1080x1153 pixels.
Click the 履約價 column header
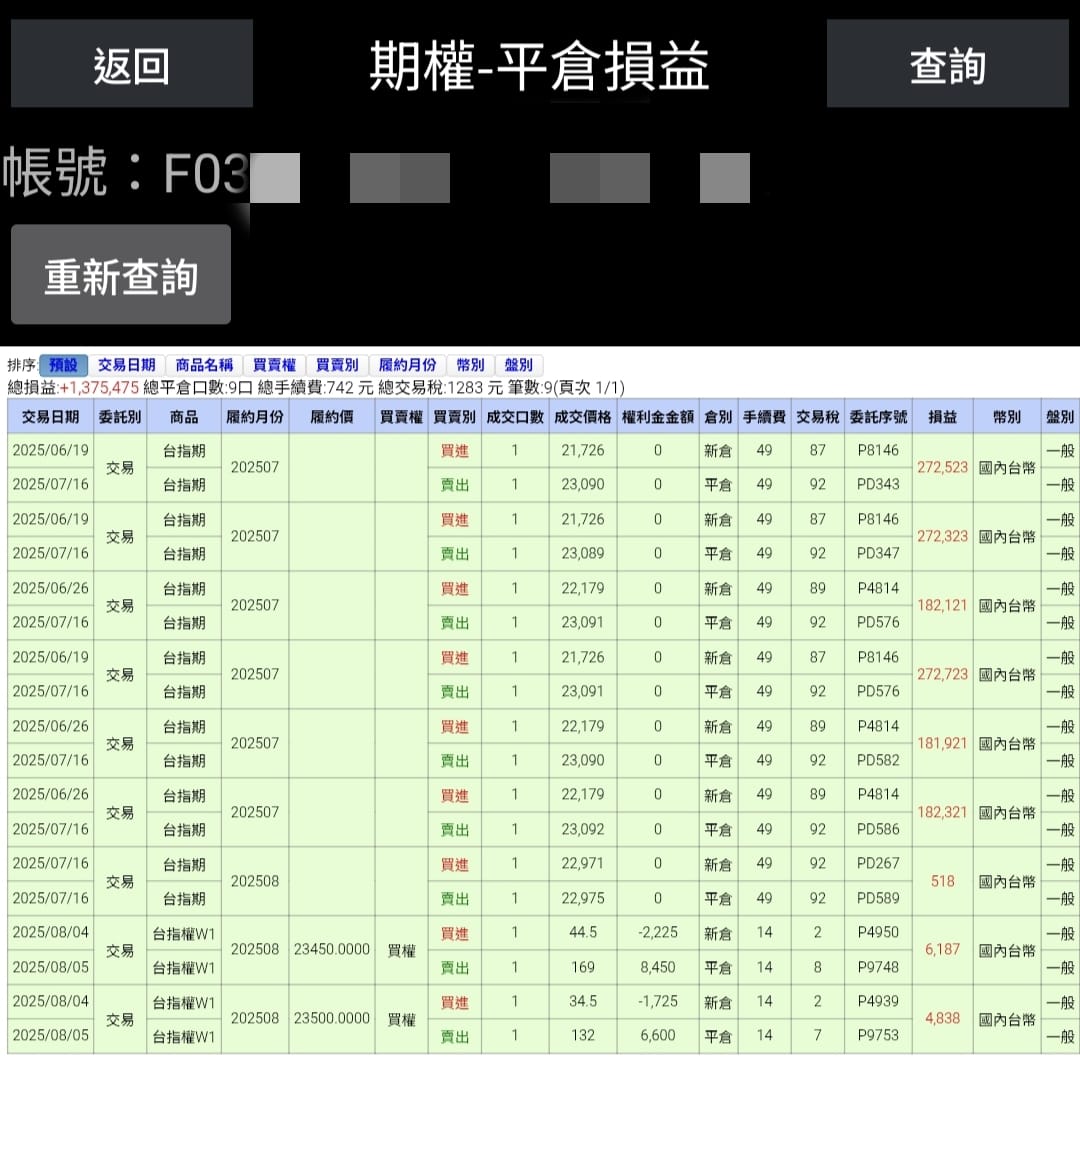(x=332, y=417)
